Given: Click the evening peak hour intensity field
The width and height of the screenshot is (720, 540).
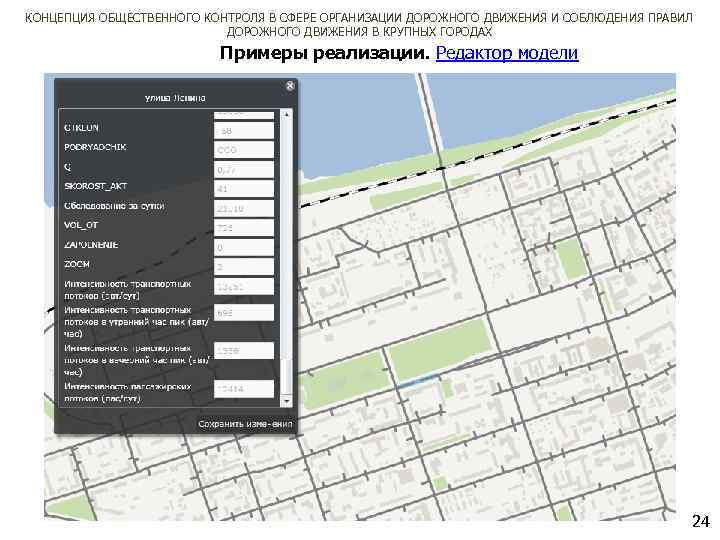Looking at the screenshot, I should click(x=244, y=351).
